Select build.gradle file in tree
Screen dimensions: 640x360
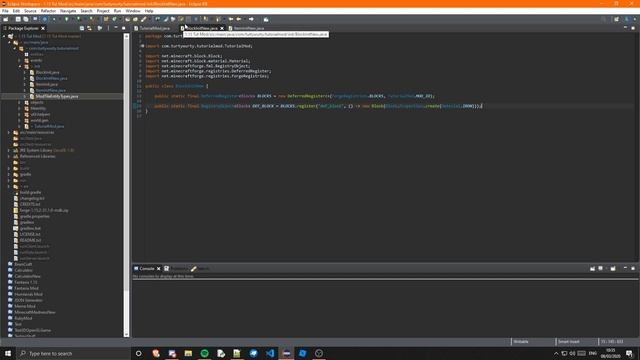point(30,192)
